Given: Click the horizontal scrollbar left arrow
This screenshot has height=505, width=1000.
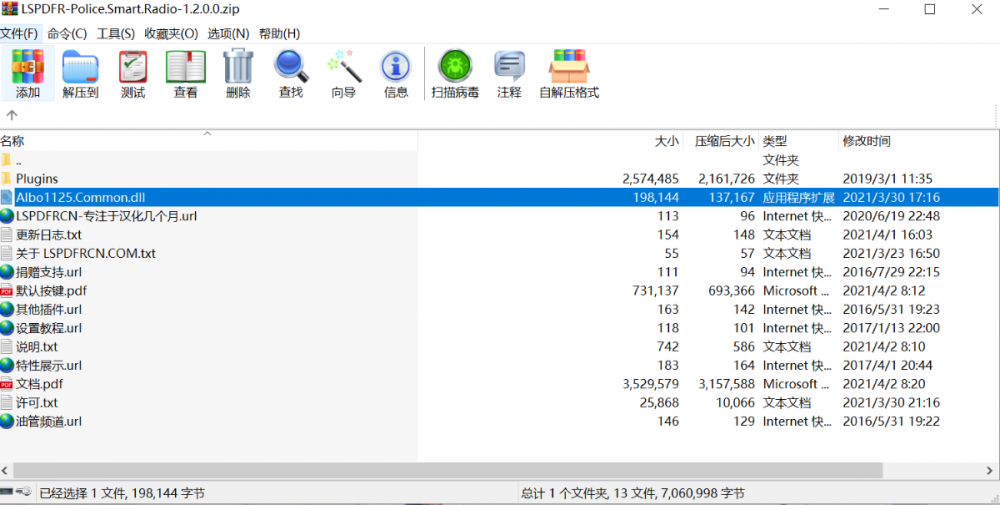Looking at the screenshot, I should pyautogui.click(x=6, y=471).
